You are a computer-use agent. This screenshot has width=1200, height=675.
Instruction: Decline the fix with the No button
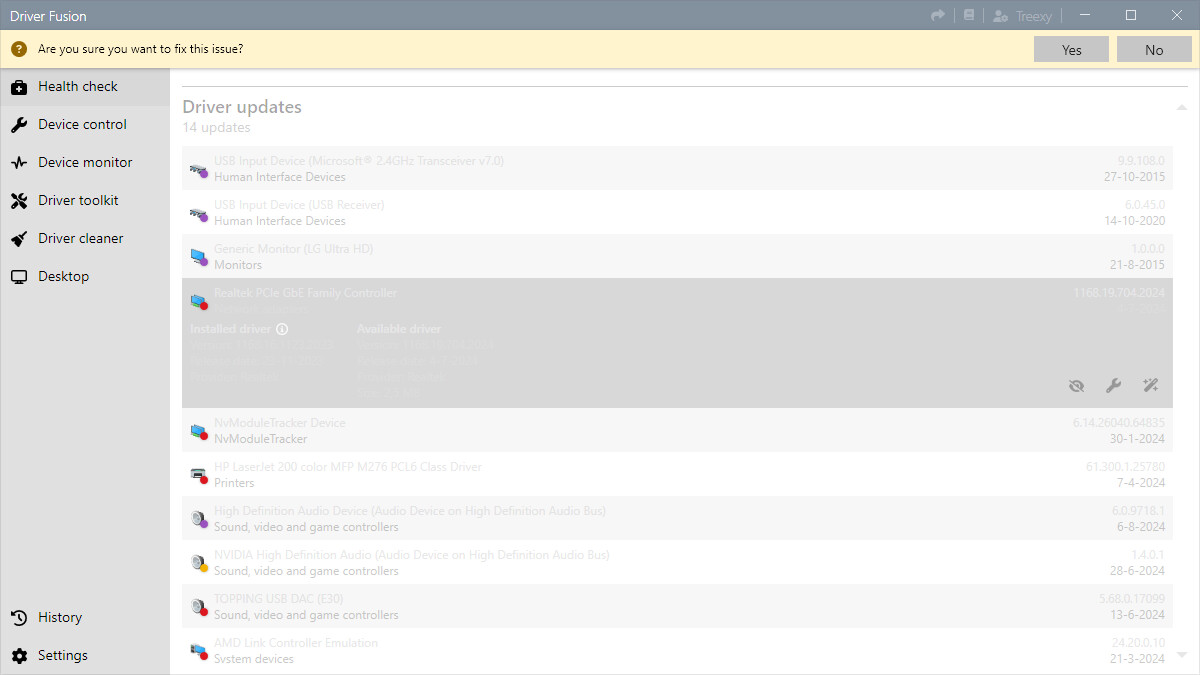[x=1154, y=49]
